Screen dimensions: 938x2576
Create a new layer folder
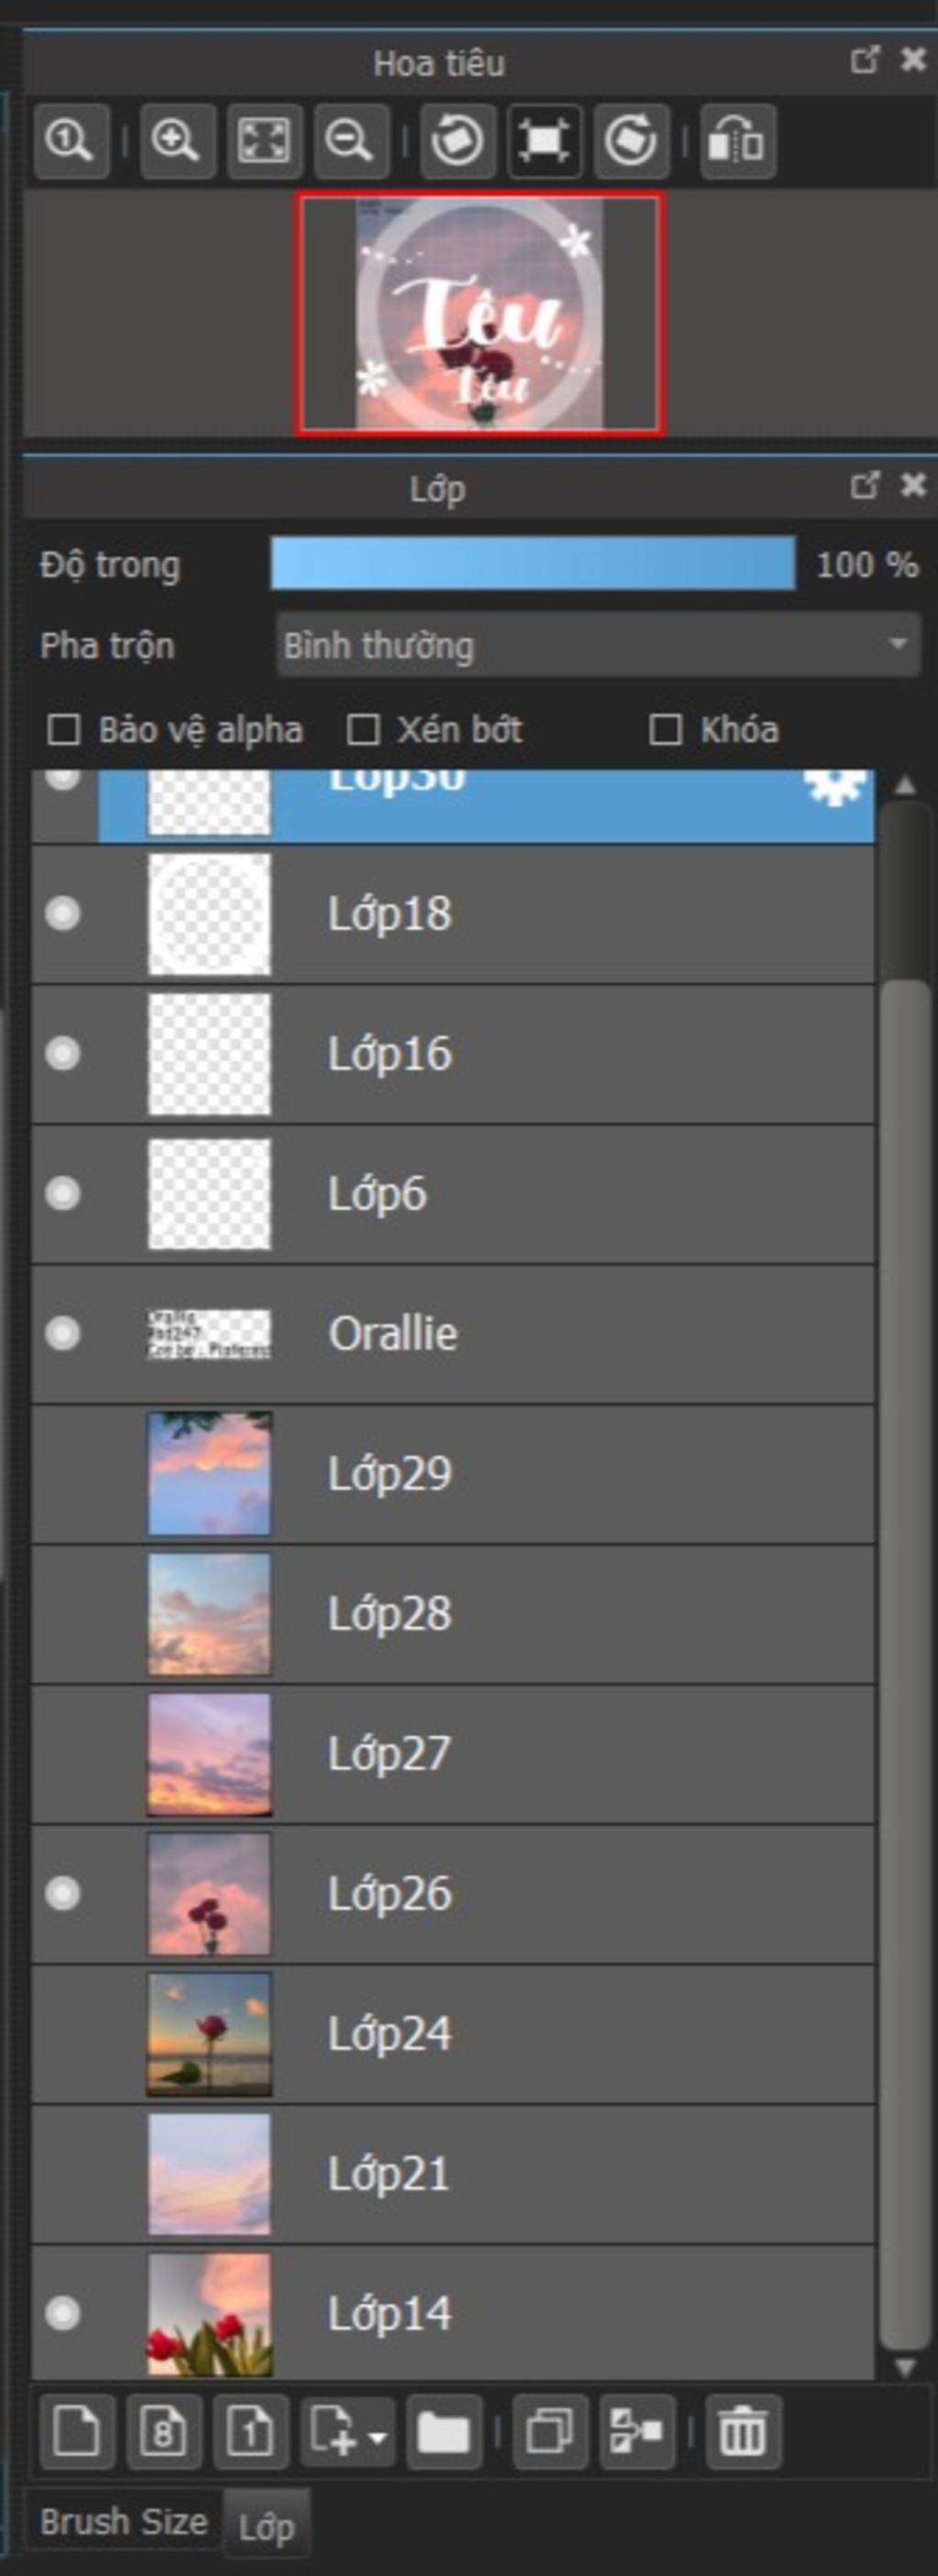click(x=444, y=2431)
